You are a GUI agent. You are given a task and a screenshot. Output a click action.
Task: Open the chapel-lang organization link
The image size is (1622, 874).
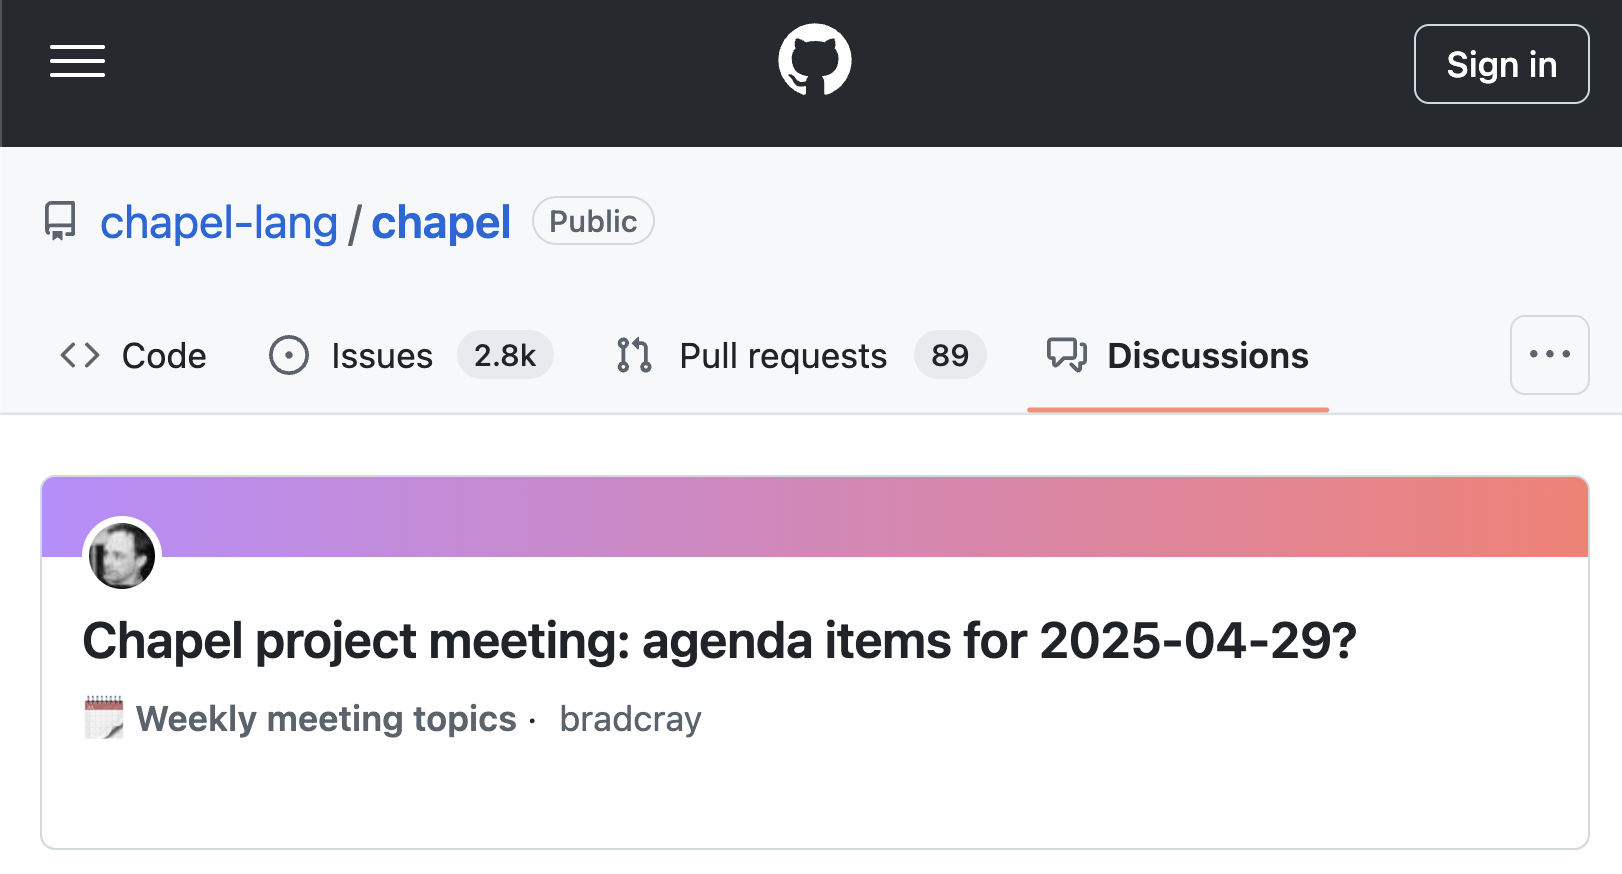(x=219, y=222)
